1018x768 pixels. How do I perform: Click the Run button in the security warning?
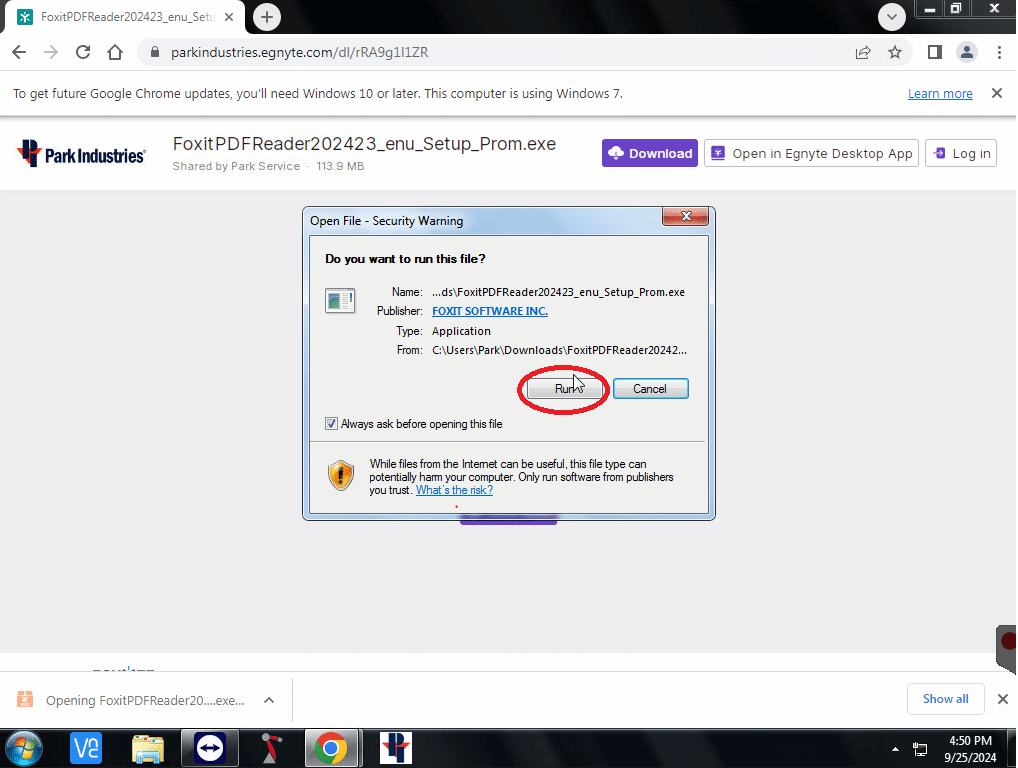pyautogui.click(x=564, y=388)
